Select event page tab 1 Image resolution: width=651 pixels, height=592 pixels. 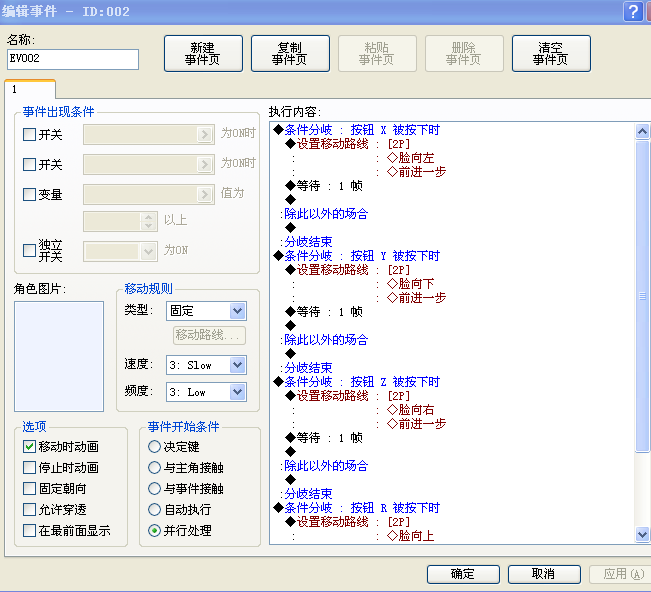[30, 89]
